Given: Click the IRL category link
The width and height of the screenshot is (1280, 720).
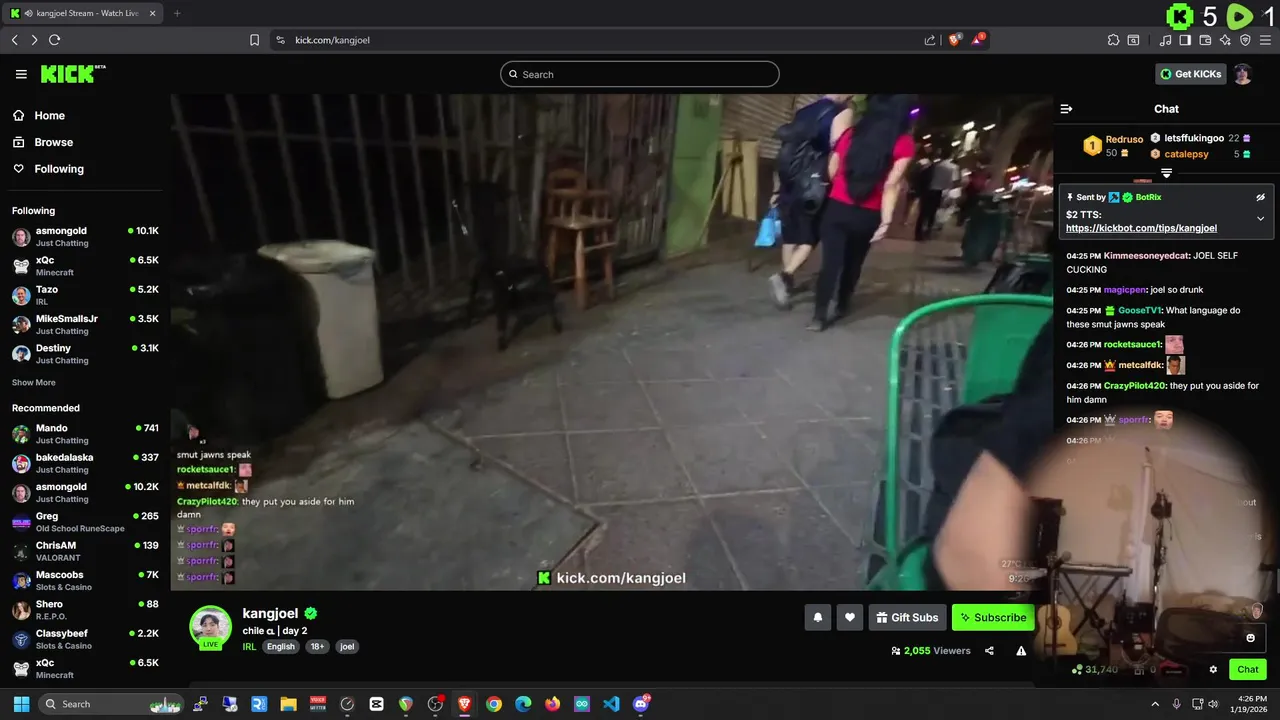Looking at the screenshot, I should click(x=249, y=647).
